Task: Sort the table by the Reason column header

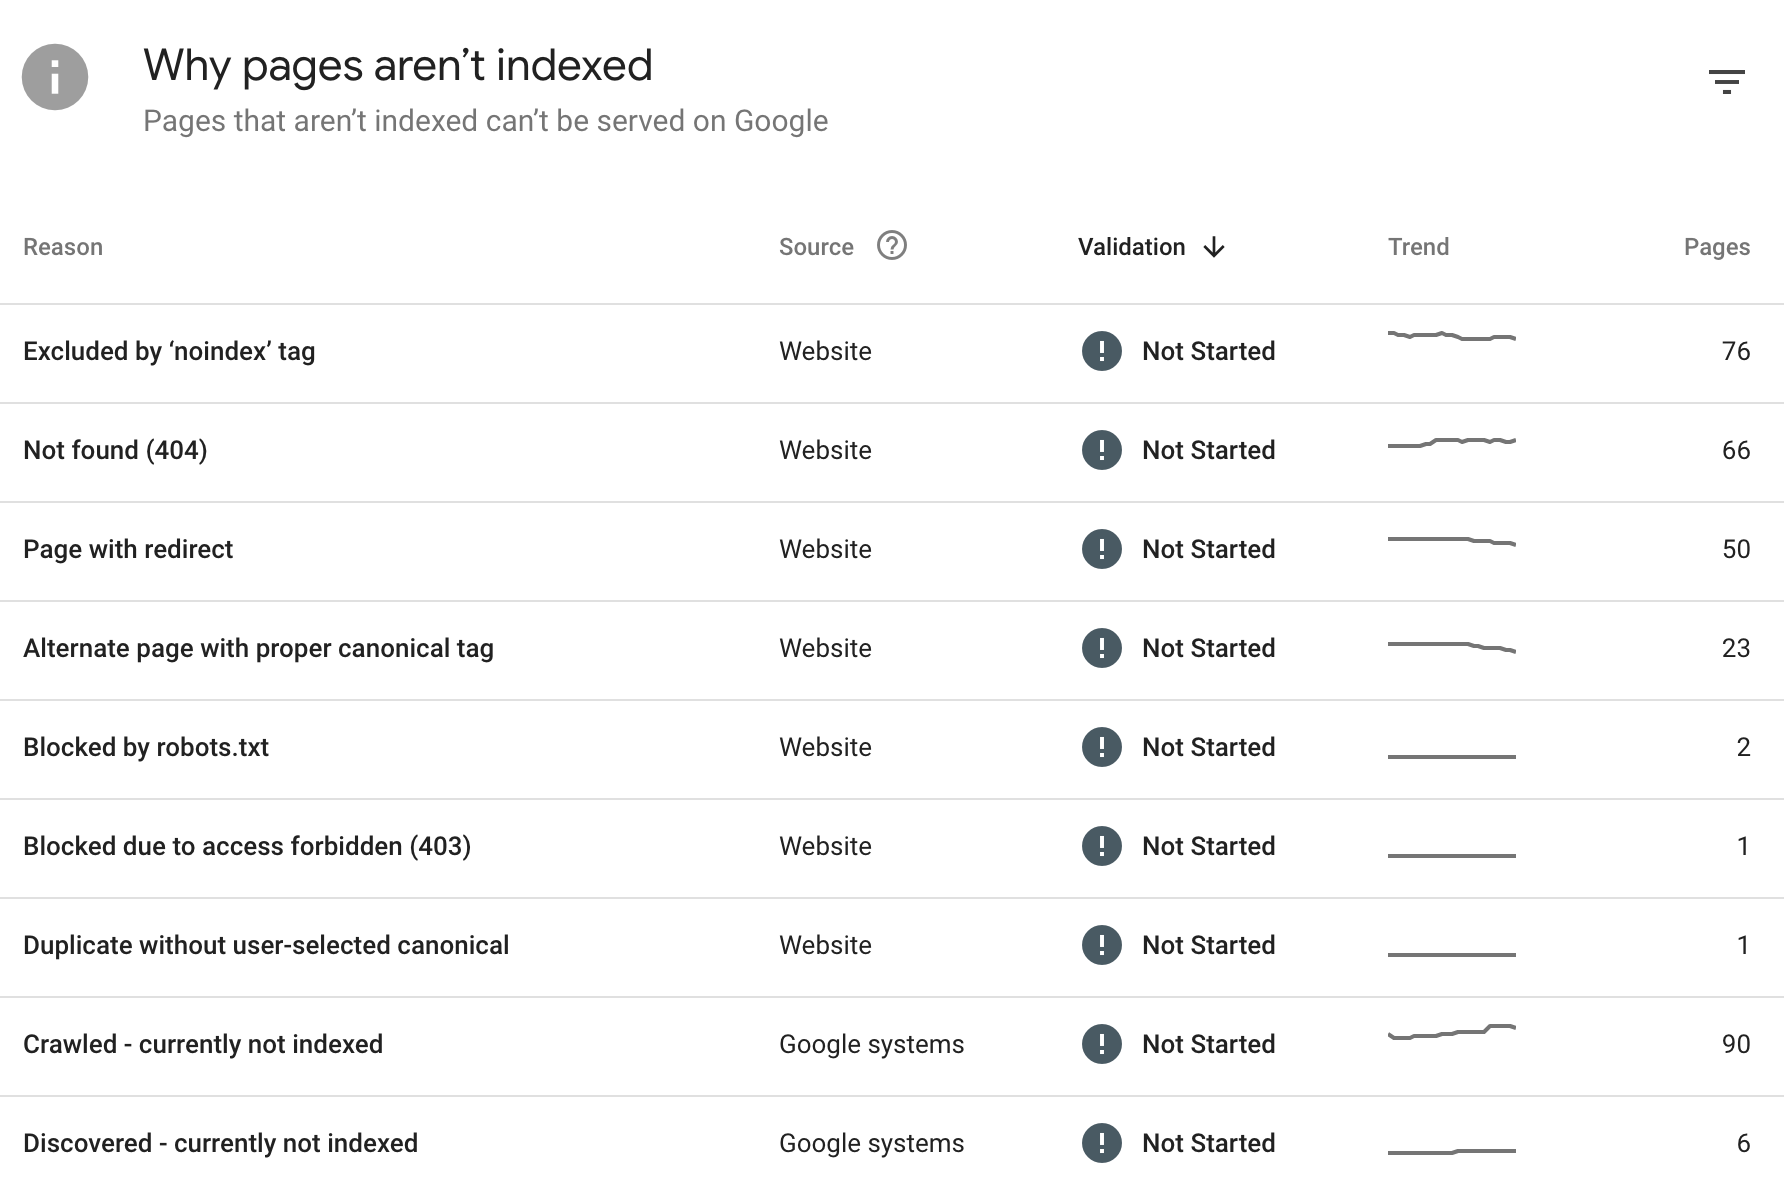Action: (62, 246)
